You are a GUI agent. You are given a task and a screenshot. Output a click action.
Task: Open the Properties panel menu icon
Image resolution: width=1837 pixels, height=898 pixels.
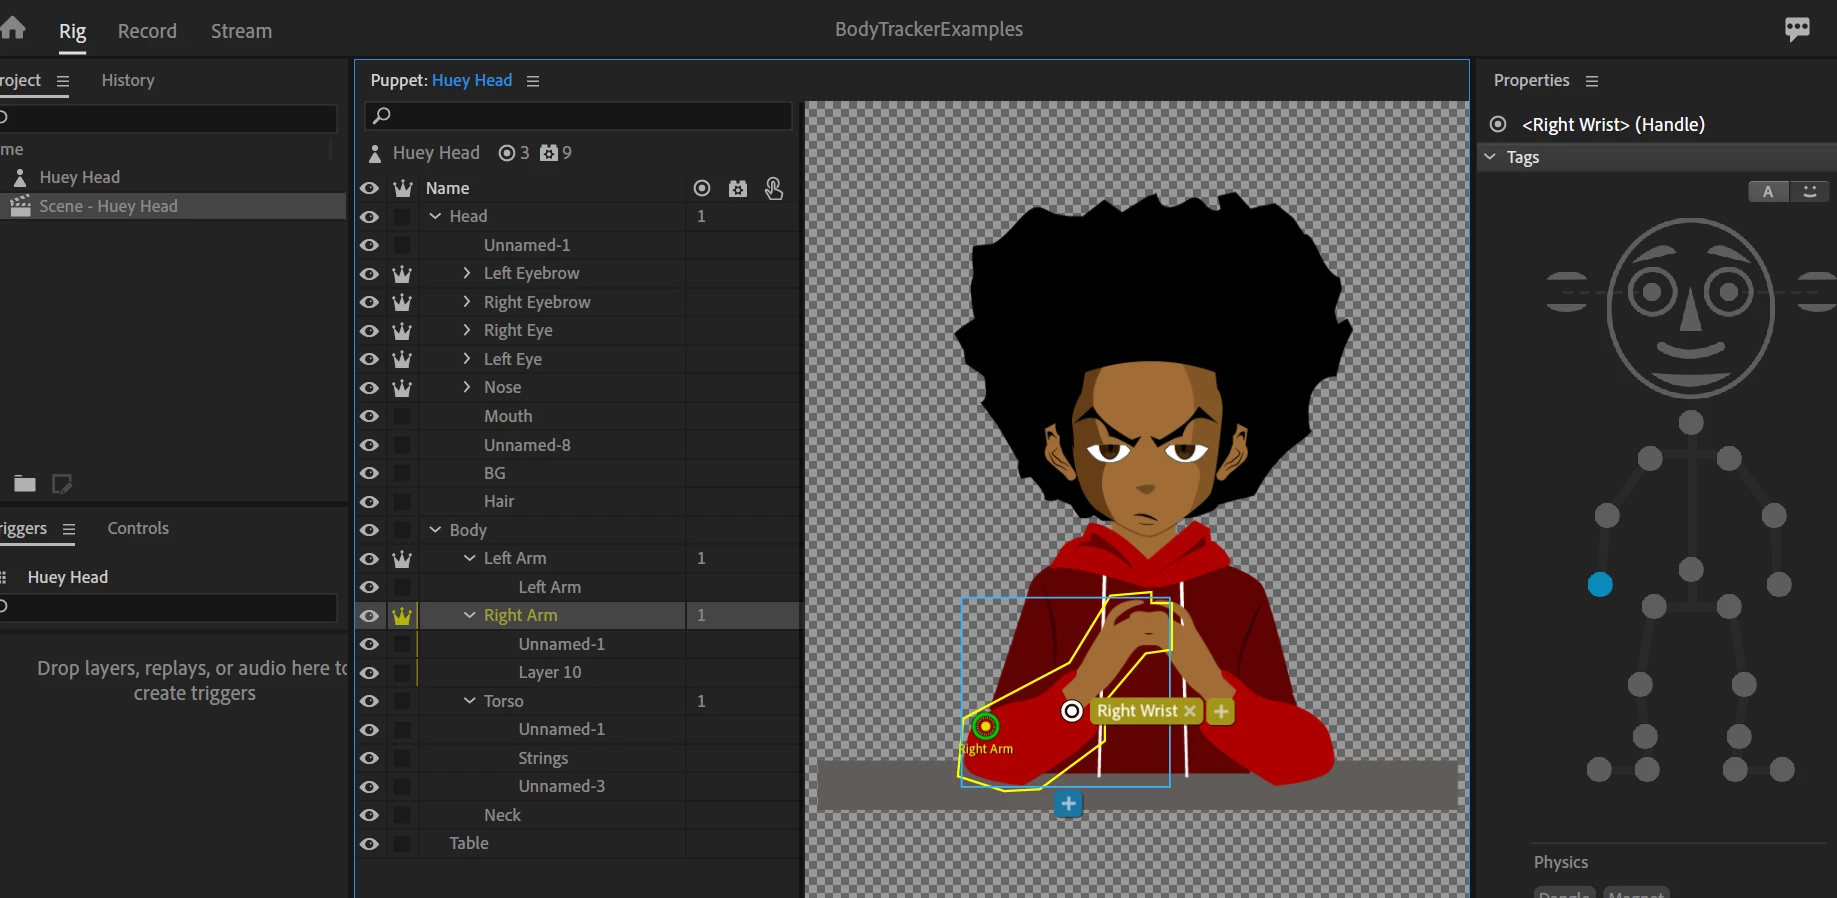[x=1592, y=81]
